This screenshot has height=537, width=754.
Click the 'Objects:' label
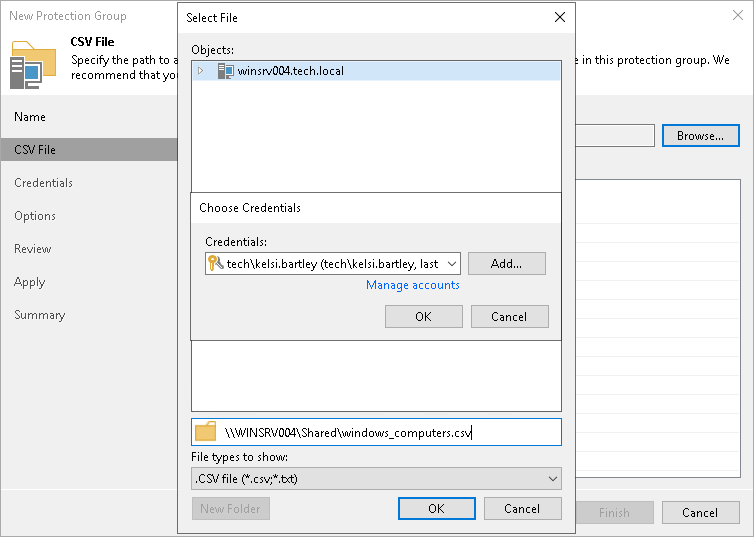(213, 50)
